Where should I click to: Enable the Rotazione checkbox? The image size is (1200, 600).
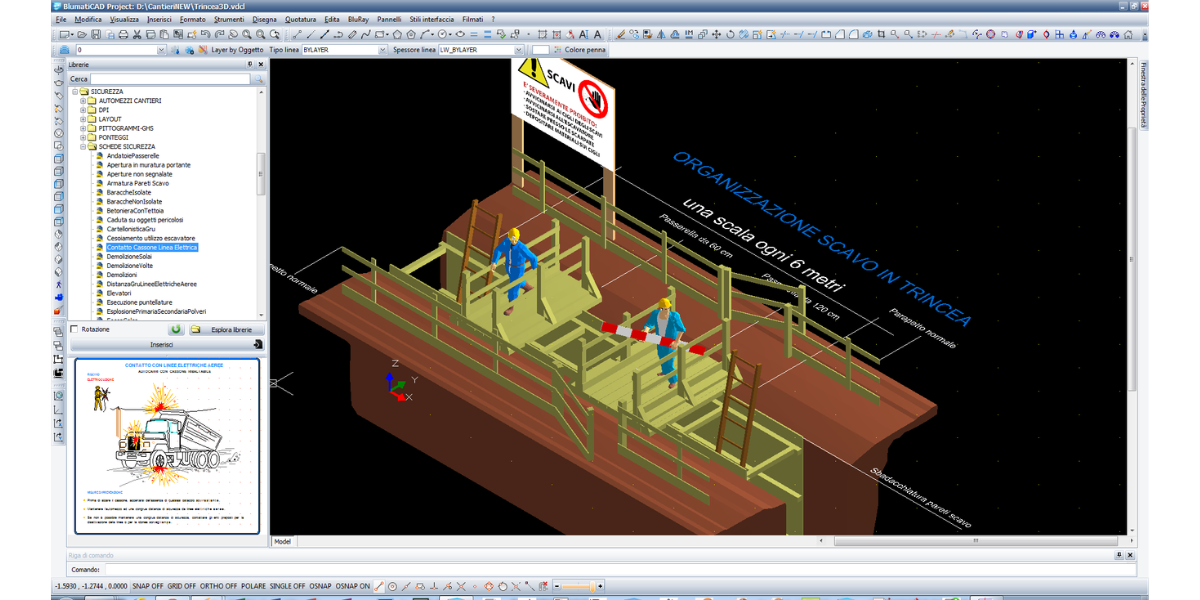[x=75, y=329]
